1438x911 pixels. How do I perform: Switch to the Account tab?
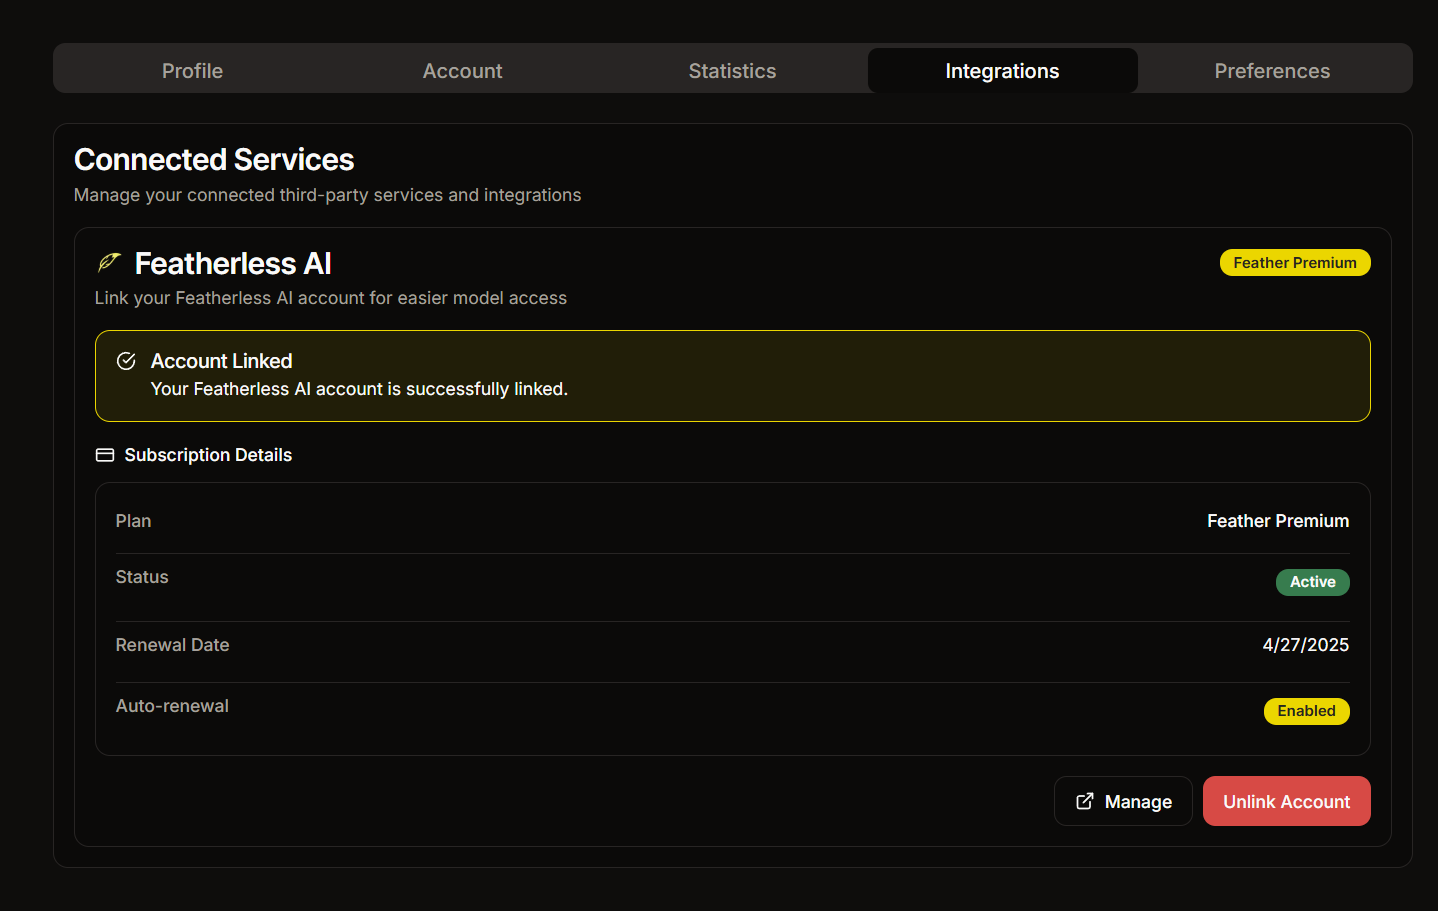click(463, 71)
